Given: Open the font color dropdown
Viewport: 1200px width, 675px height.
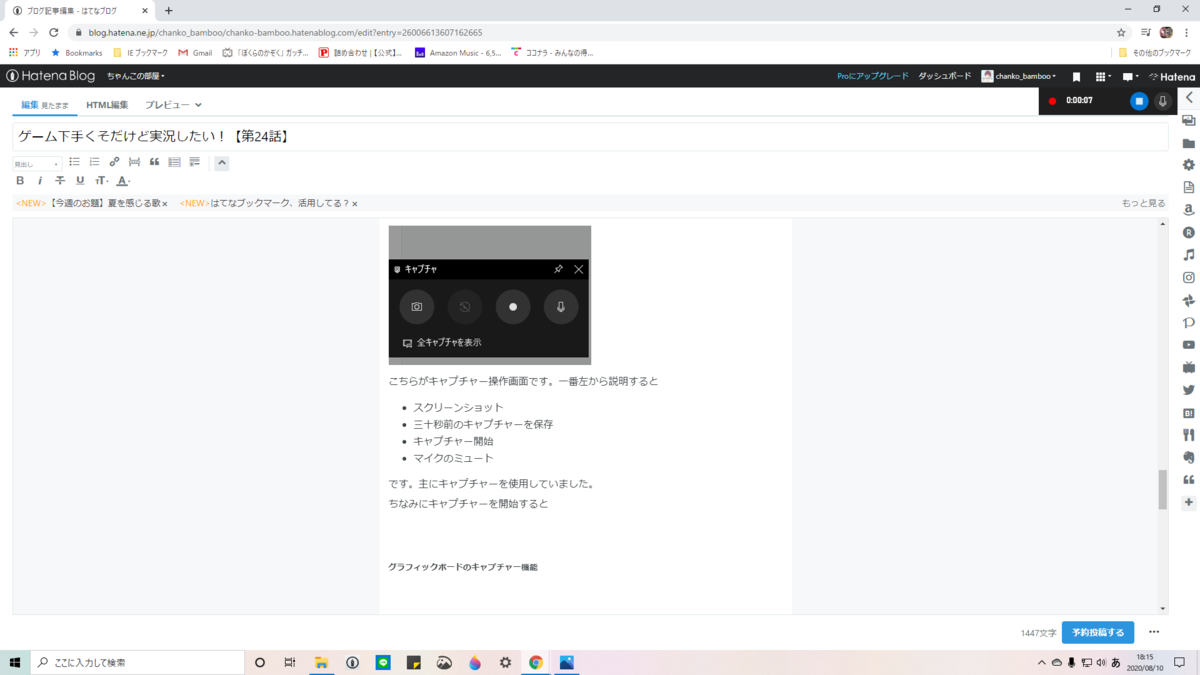Looking at the screenshot, I should (123, 181).
